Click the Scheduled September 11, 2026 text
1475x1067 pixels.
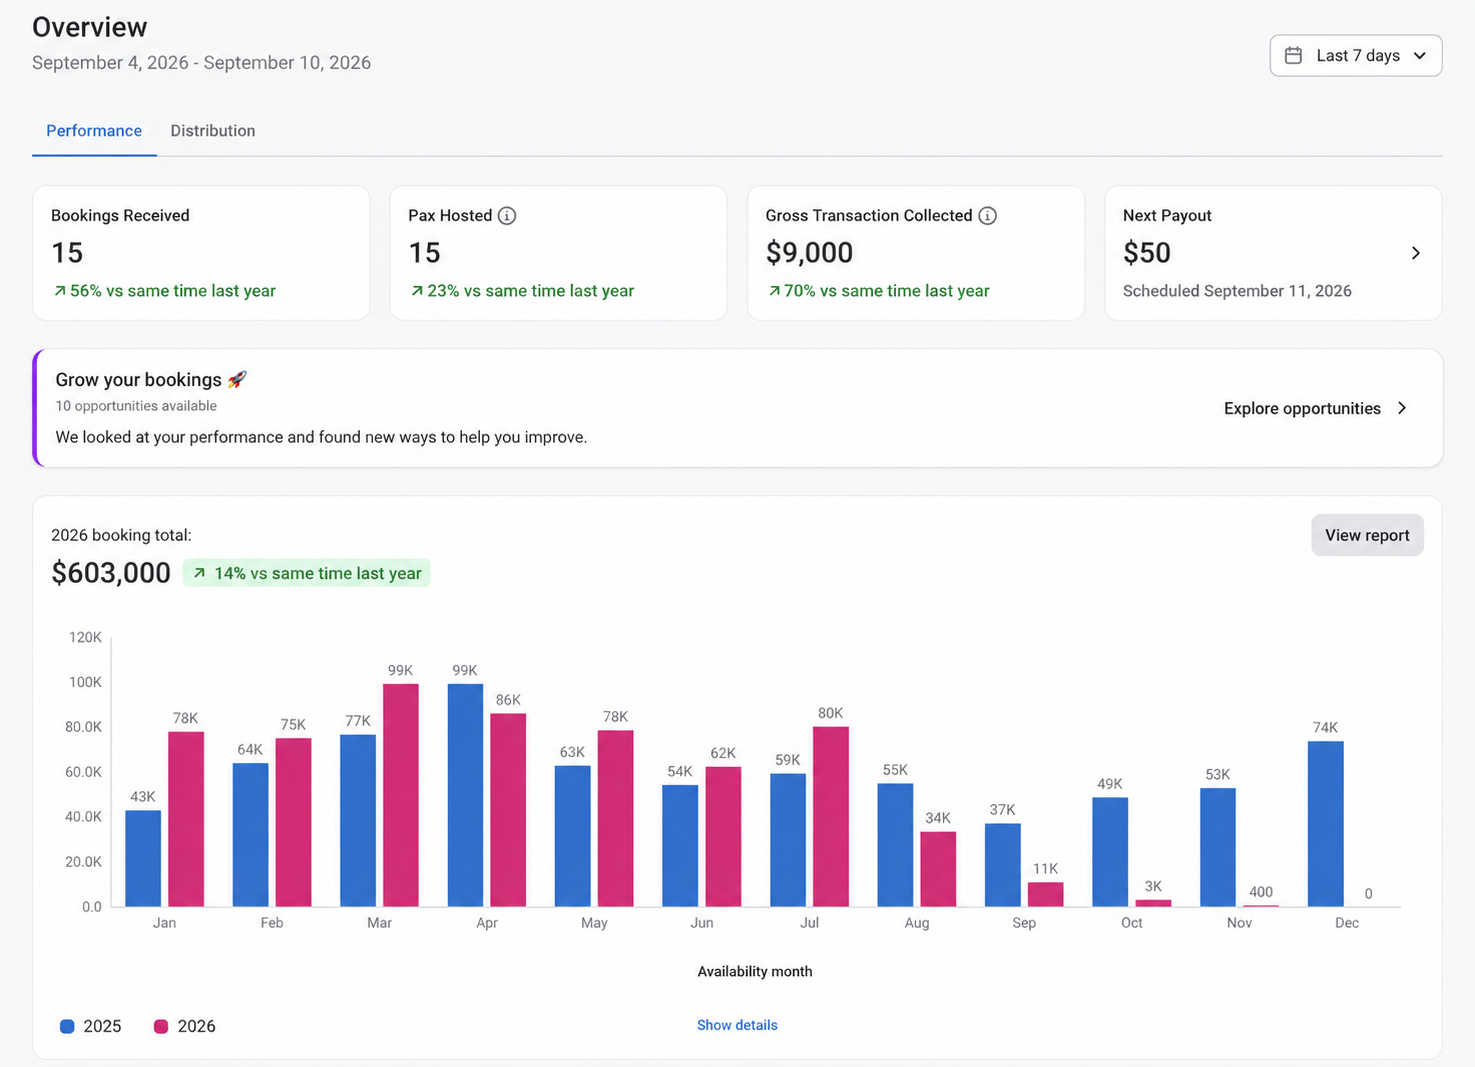point(1237,291)
